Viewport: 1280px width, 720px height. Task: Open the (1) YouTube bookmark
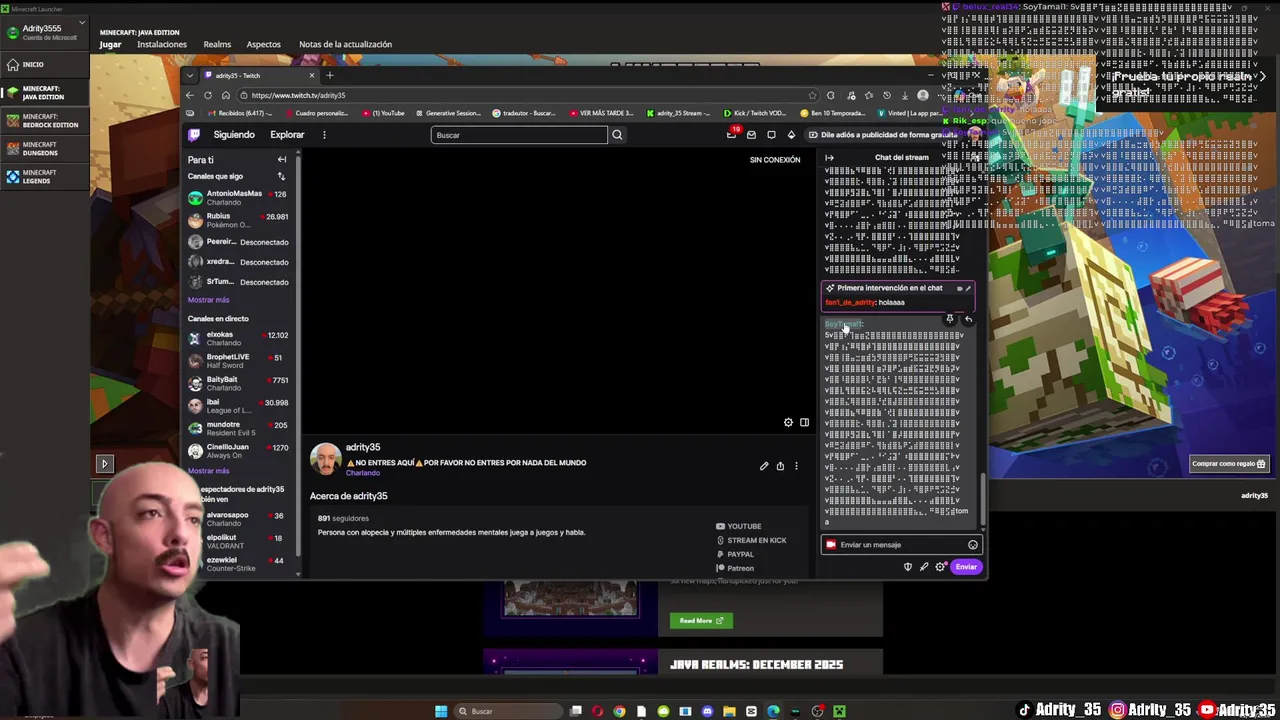pyautogui.click(x=383, y=113)
